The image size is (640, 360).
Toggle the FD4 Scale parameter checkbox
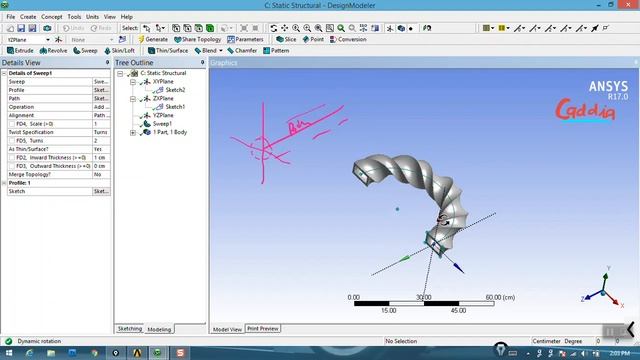click(12, 124)
